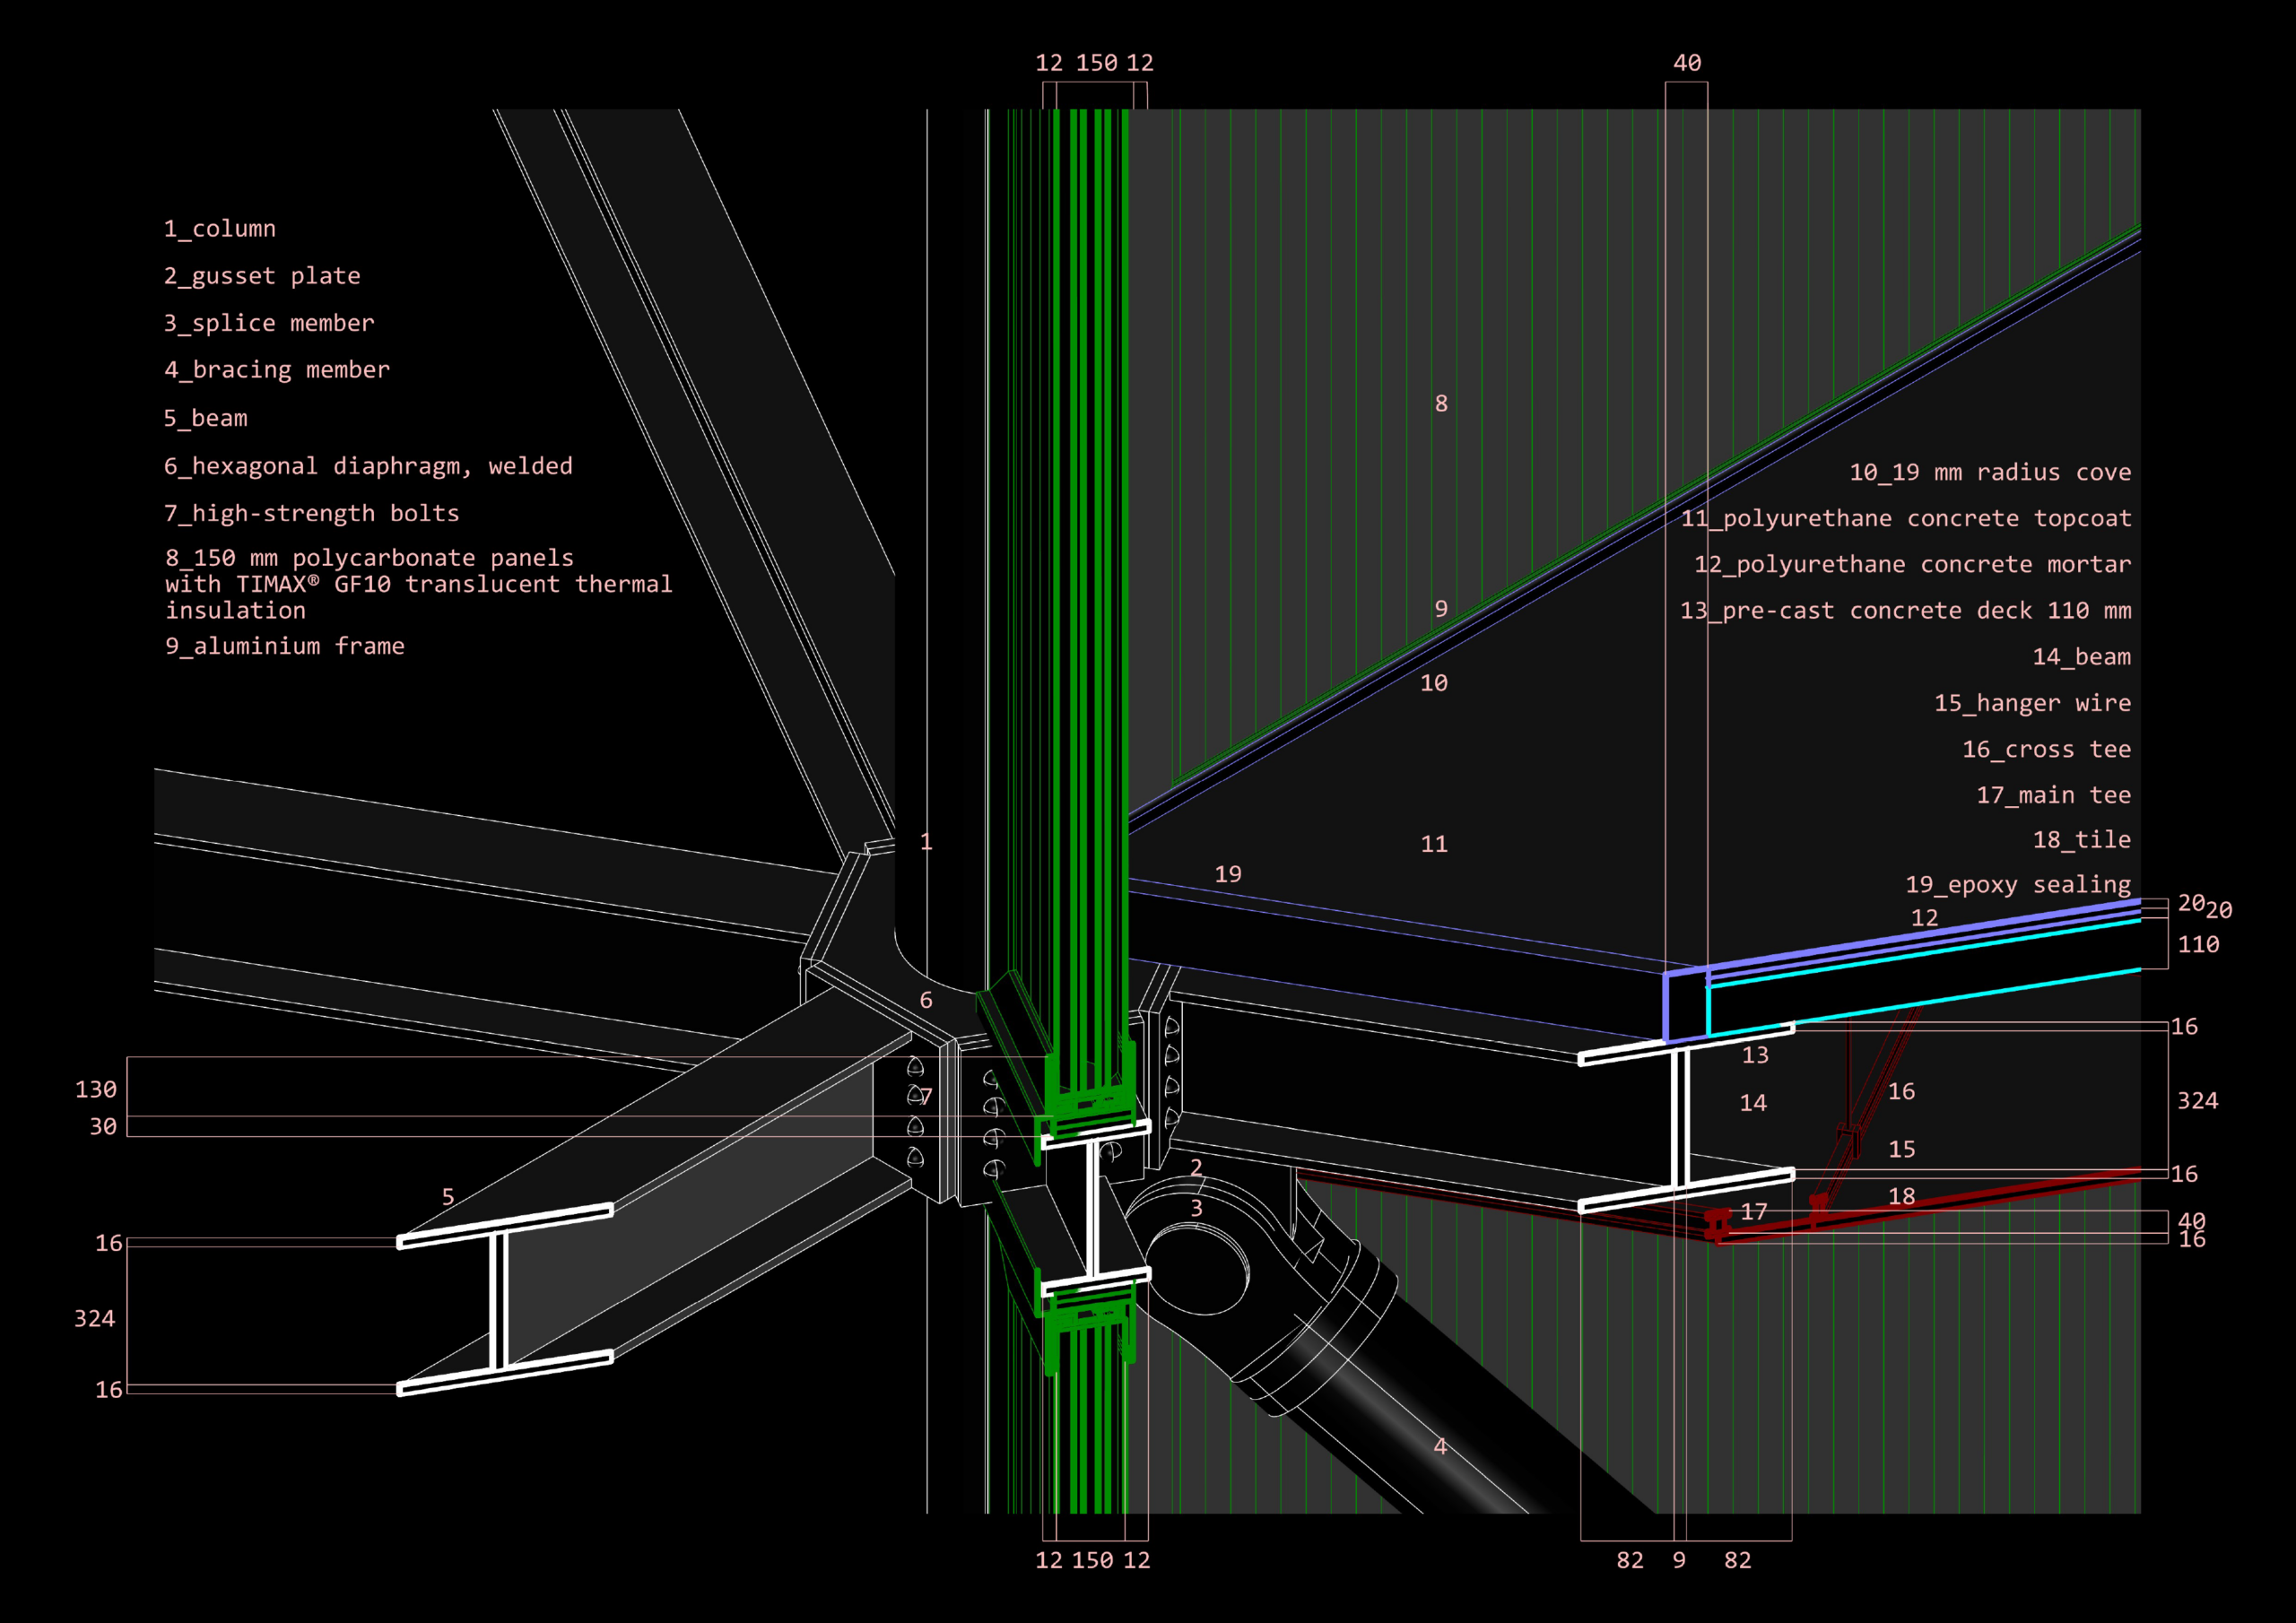Viewport: 2296px width, 1623px height.
Task: Click the number 4 callout on bracing
Action: 1440,1446
